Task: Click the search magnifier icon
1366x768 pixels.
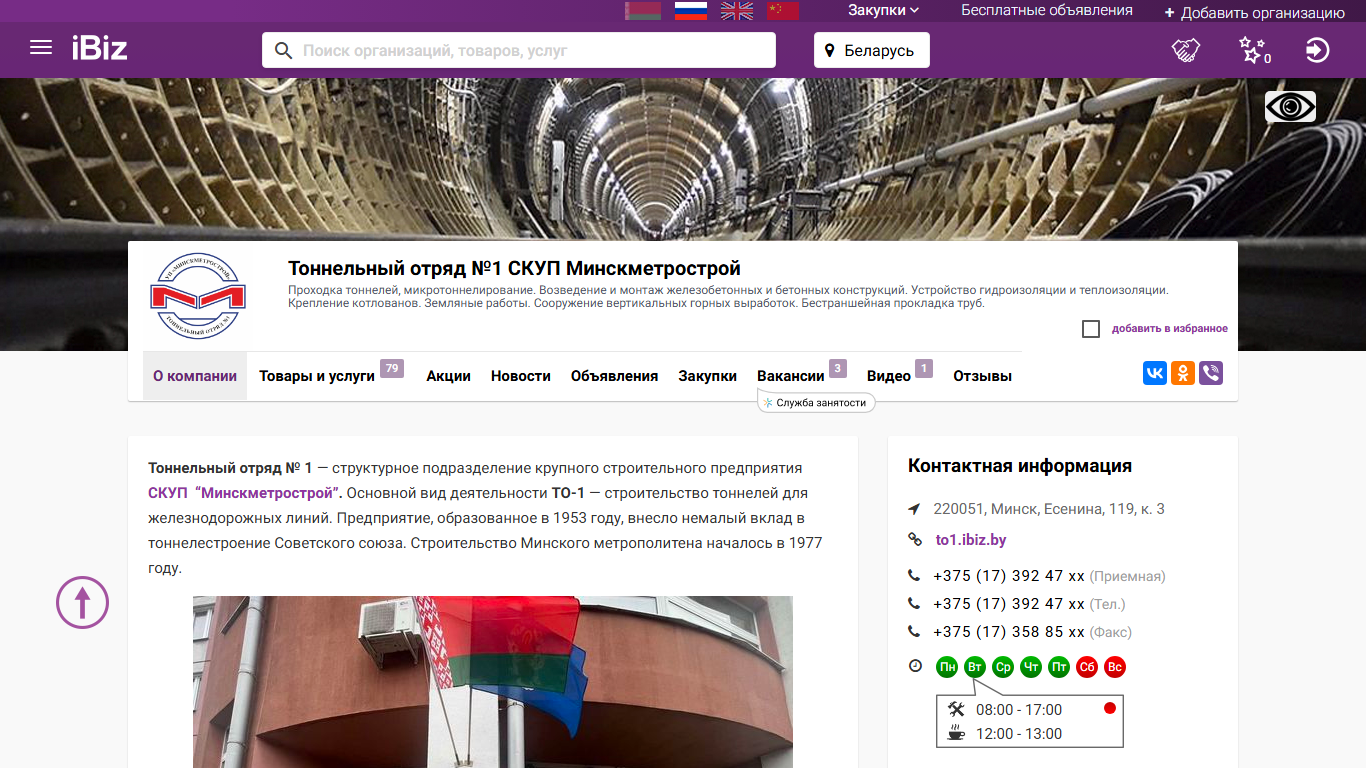Action: 283,51
